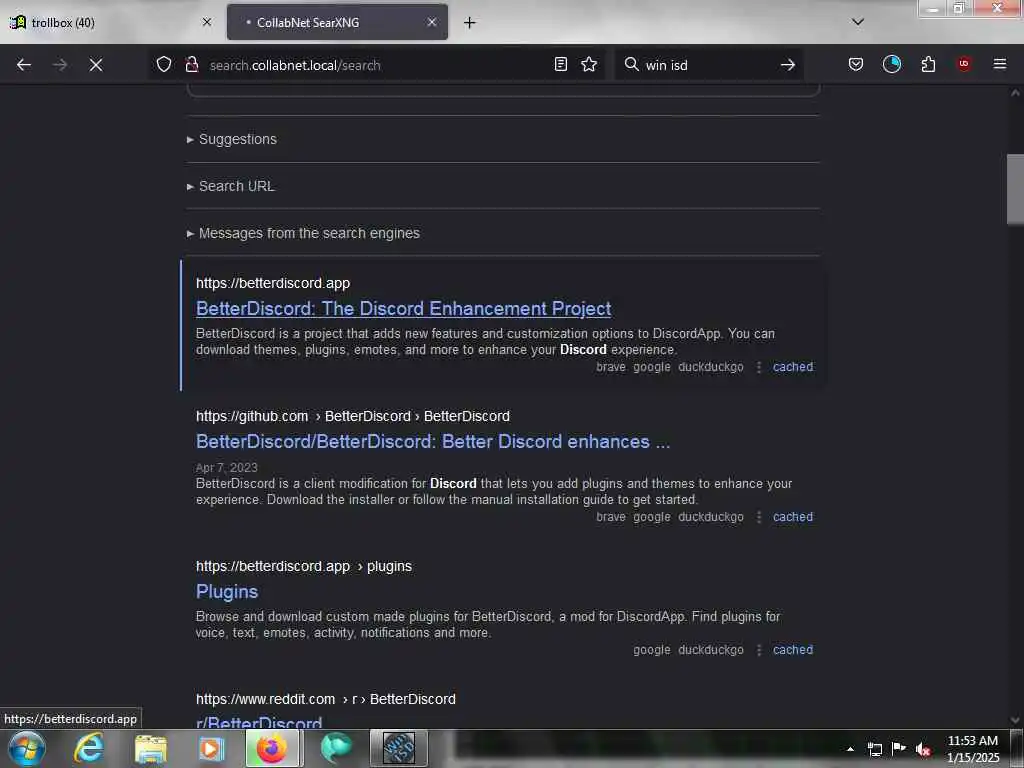Open more options dots on GitHub result
Image resolution: width=1024 pixels, height=768 pixels.
(758, 518)
